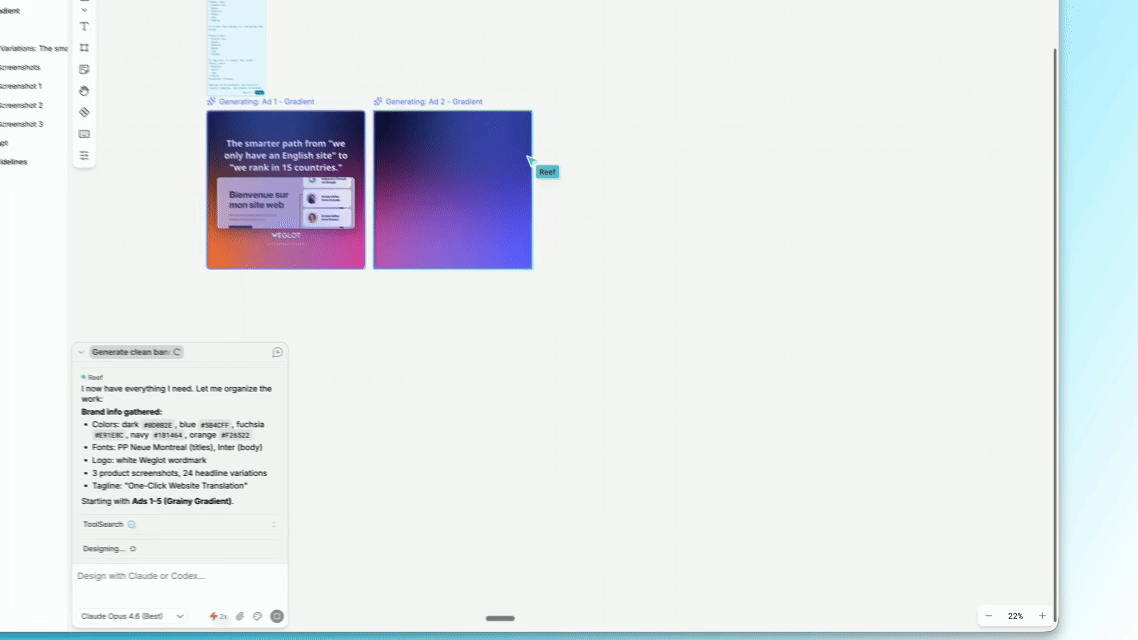1138x640 pixels.
Task: Focus the "Design with Claude or Codex" input
Action: pyautogui.click(x=179, y=576)
